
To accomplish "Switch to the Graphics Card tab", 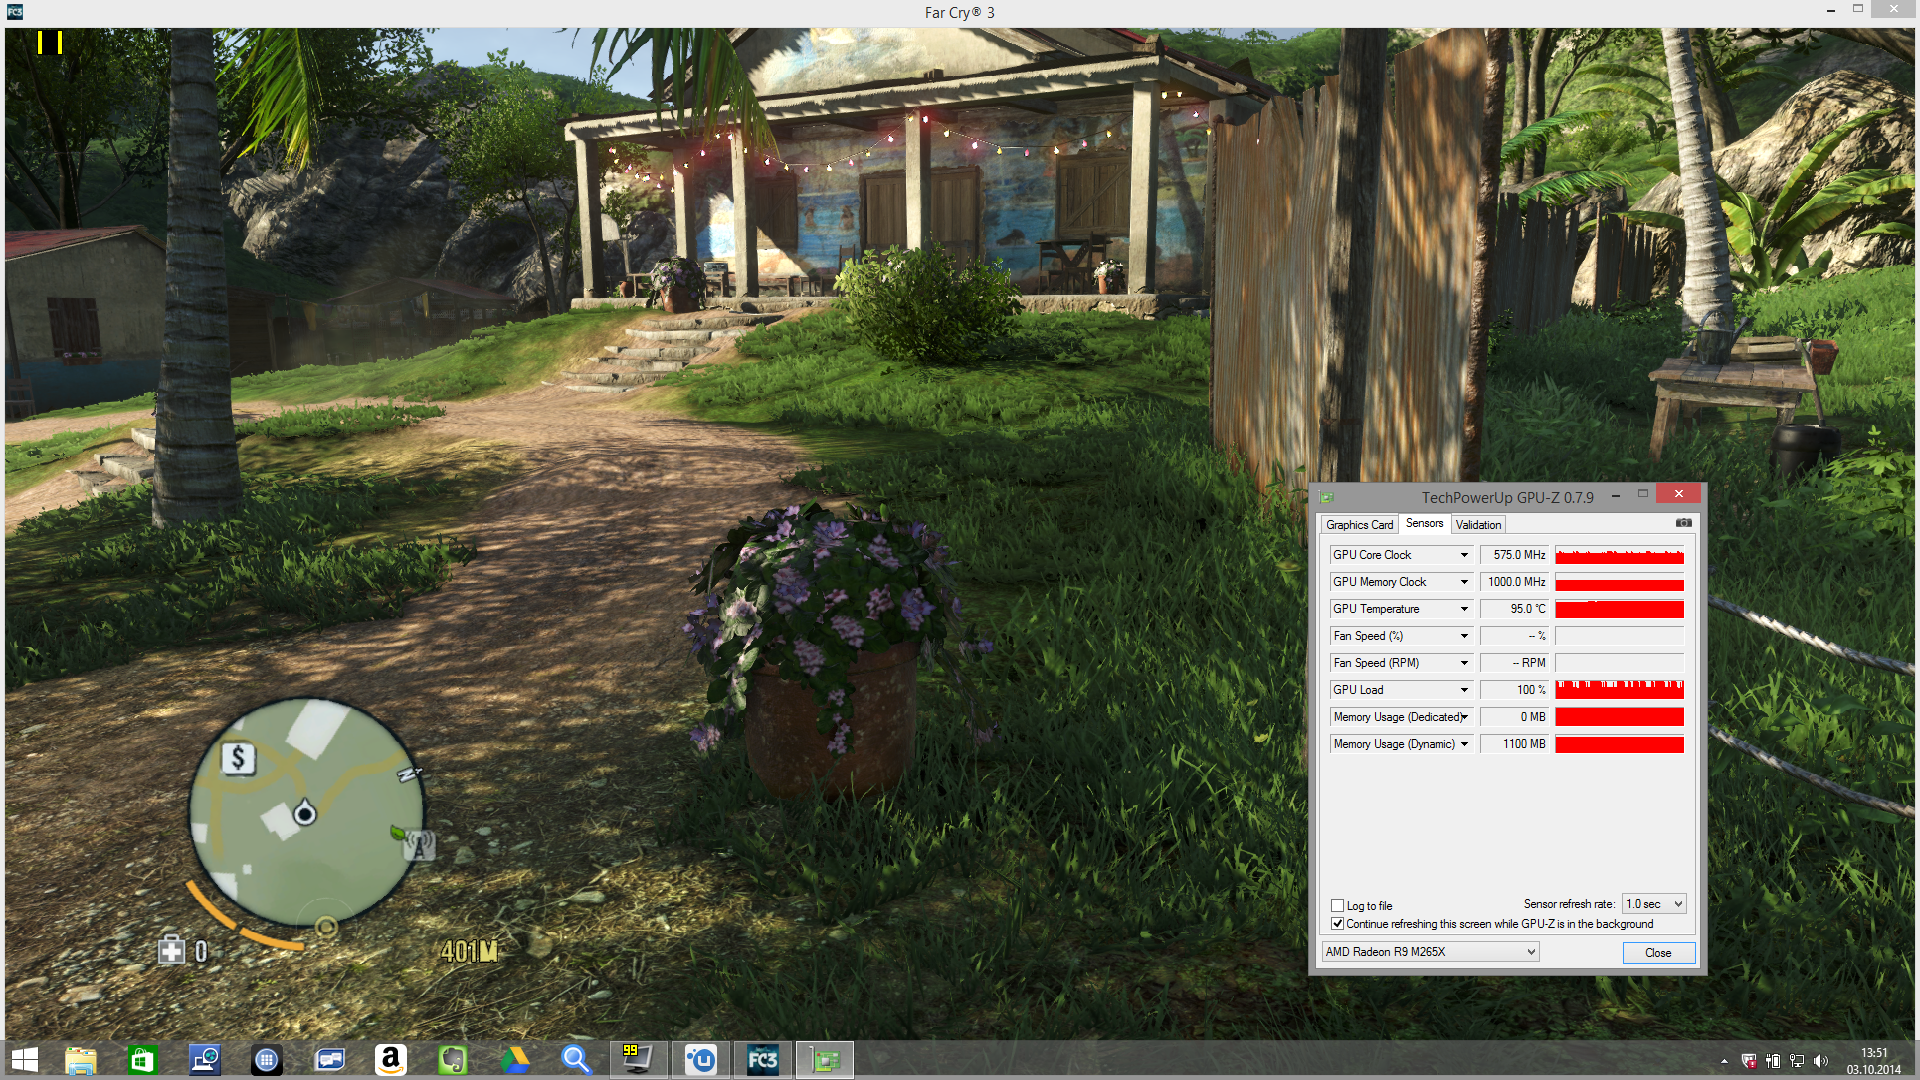I will pos(1359,525).
